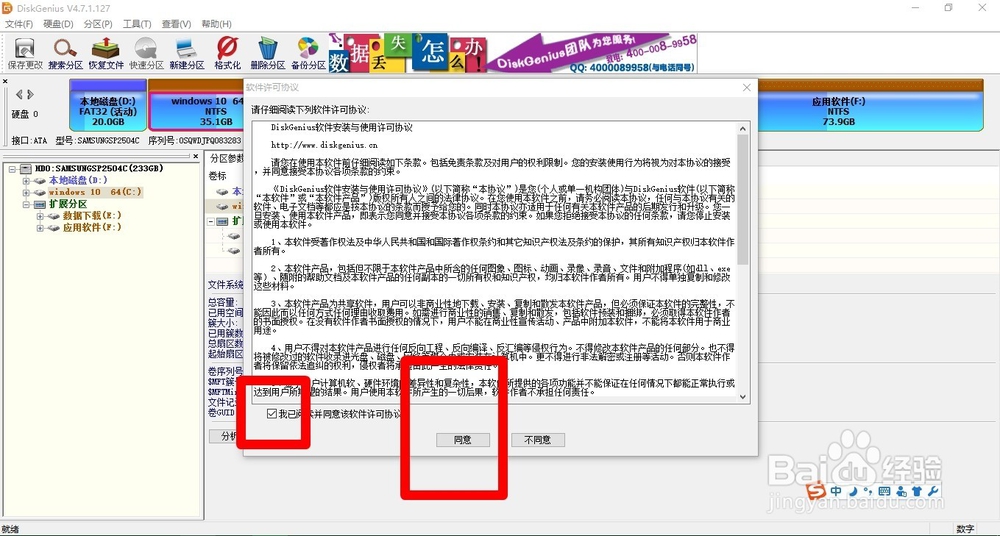Click the license agreement scrollbar thumb
The height and width of the screenshot is (536, 1000).
[742, 199]
